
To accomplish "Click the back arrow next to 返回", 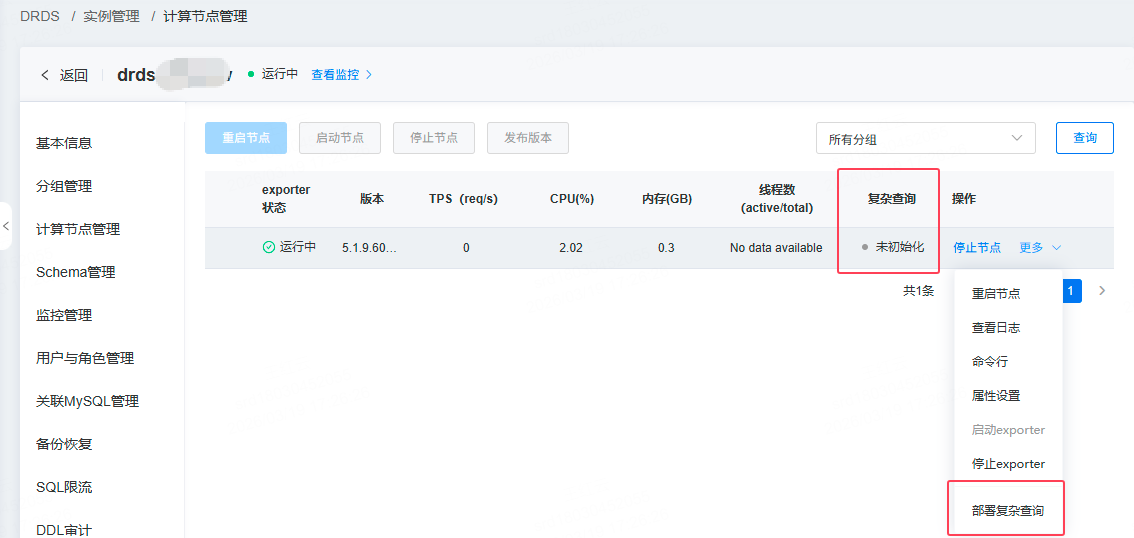I will click(x=45, y=75).
